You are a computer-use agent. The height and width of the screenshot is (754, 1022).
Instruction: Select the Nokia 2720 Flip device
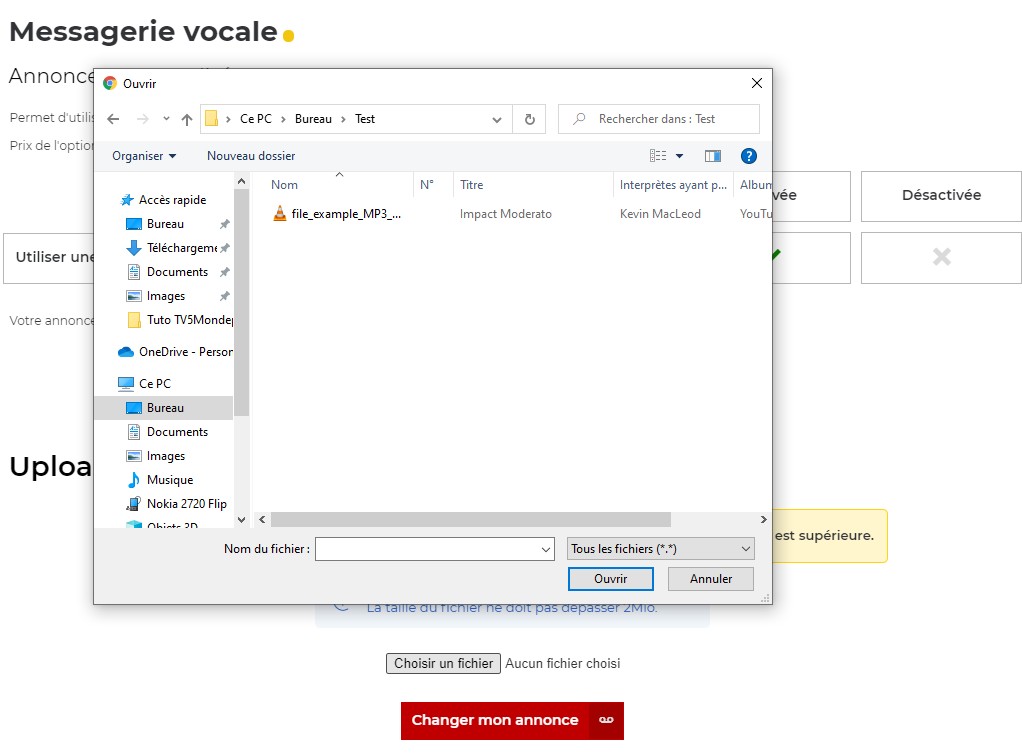(186, 504)
